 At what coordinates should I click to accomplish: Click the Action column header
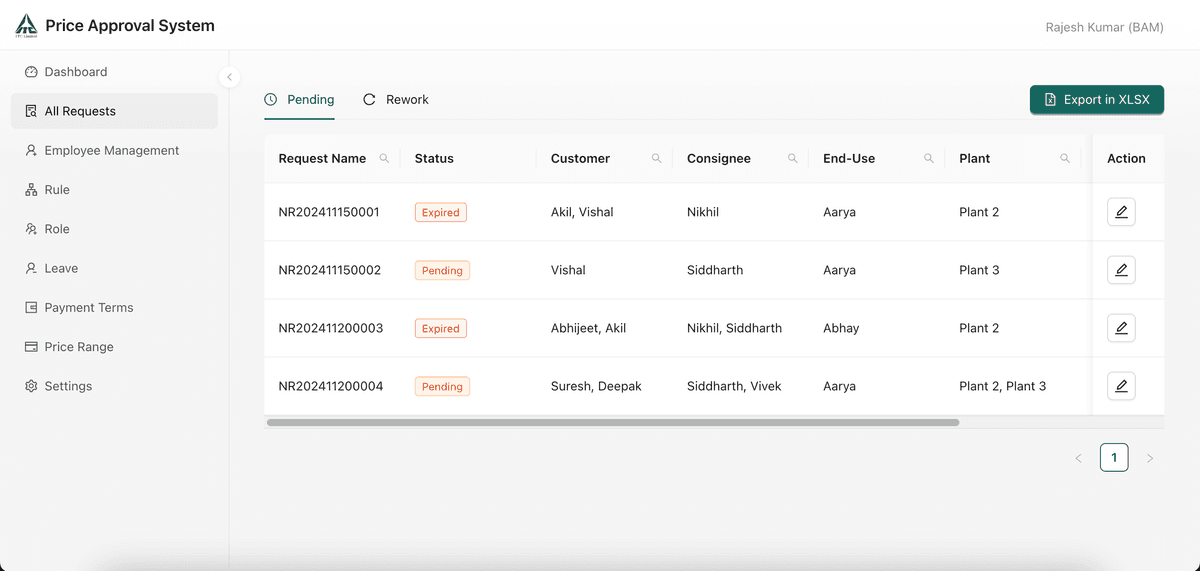click(x=1126, y=158)
